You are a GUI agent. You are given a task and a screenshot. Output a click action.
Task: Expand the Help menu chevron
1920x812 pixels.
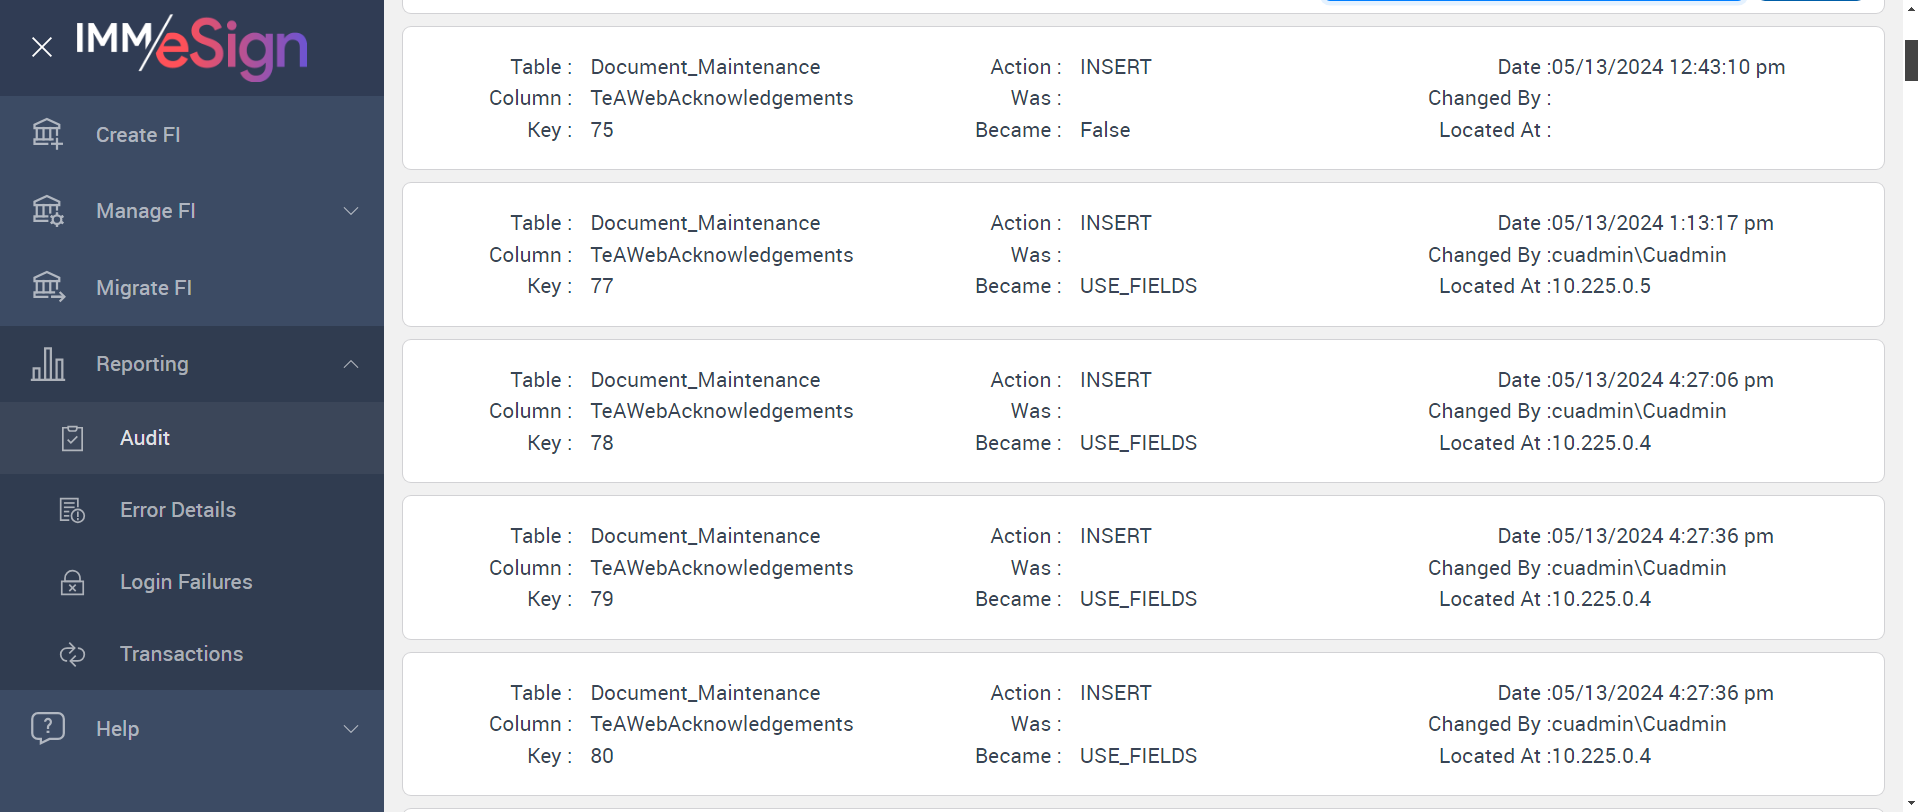point(351,729)
